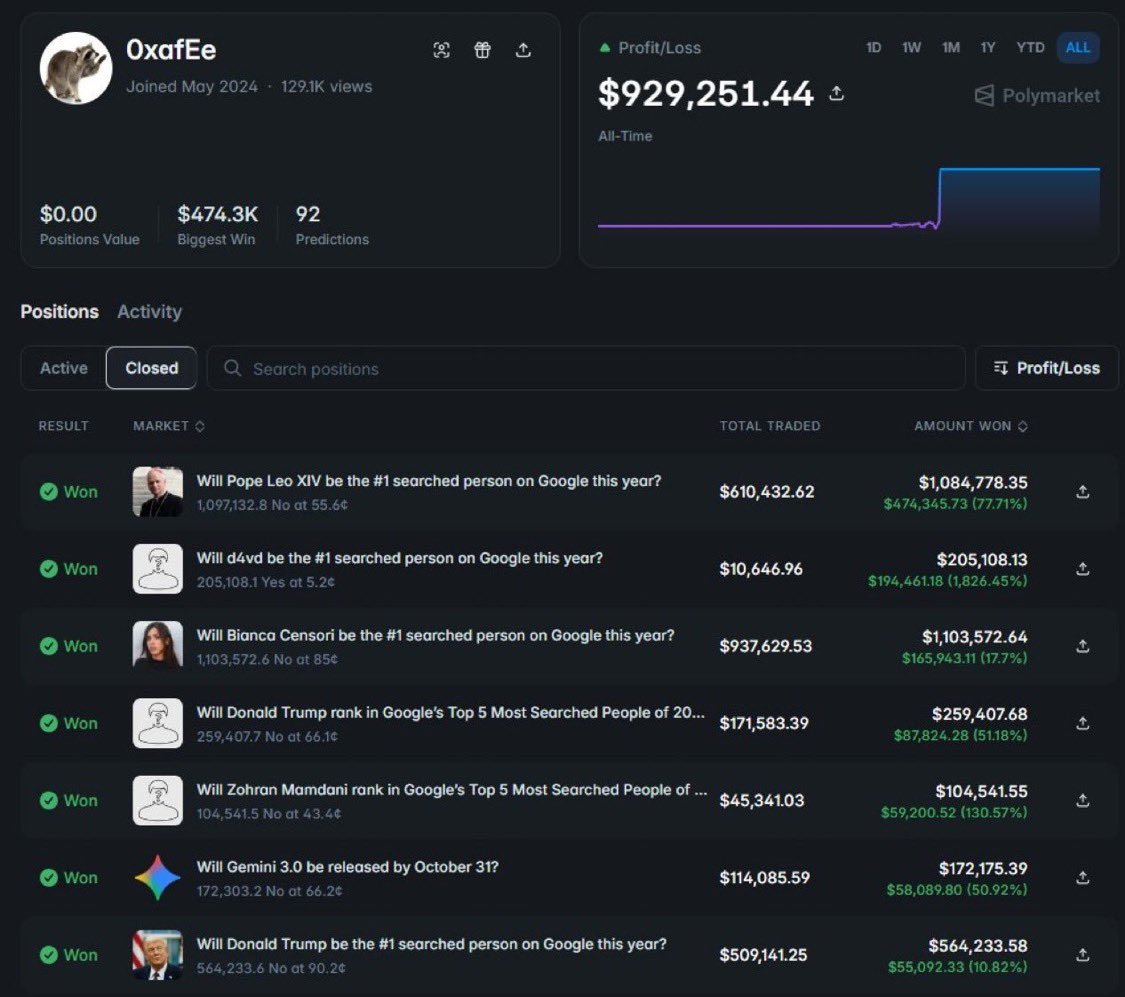Click the $474.3K Biggest Win stat
Image resolution: width=1125 pixels, height=997 pixels.
coord(217,224)
